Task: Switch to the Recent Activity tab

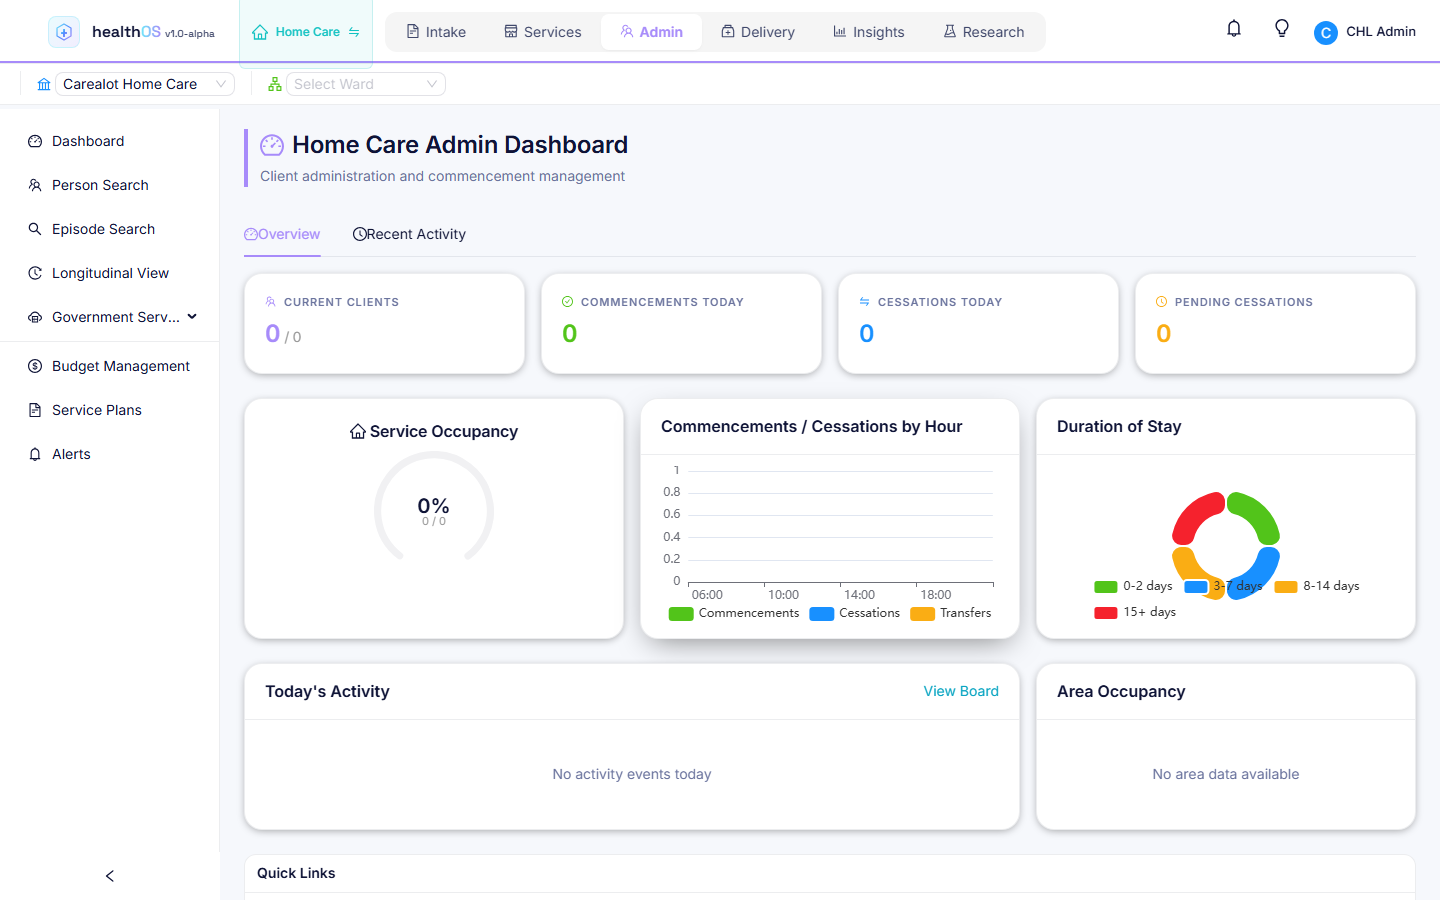Action: [x=409, y=234]
